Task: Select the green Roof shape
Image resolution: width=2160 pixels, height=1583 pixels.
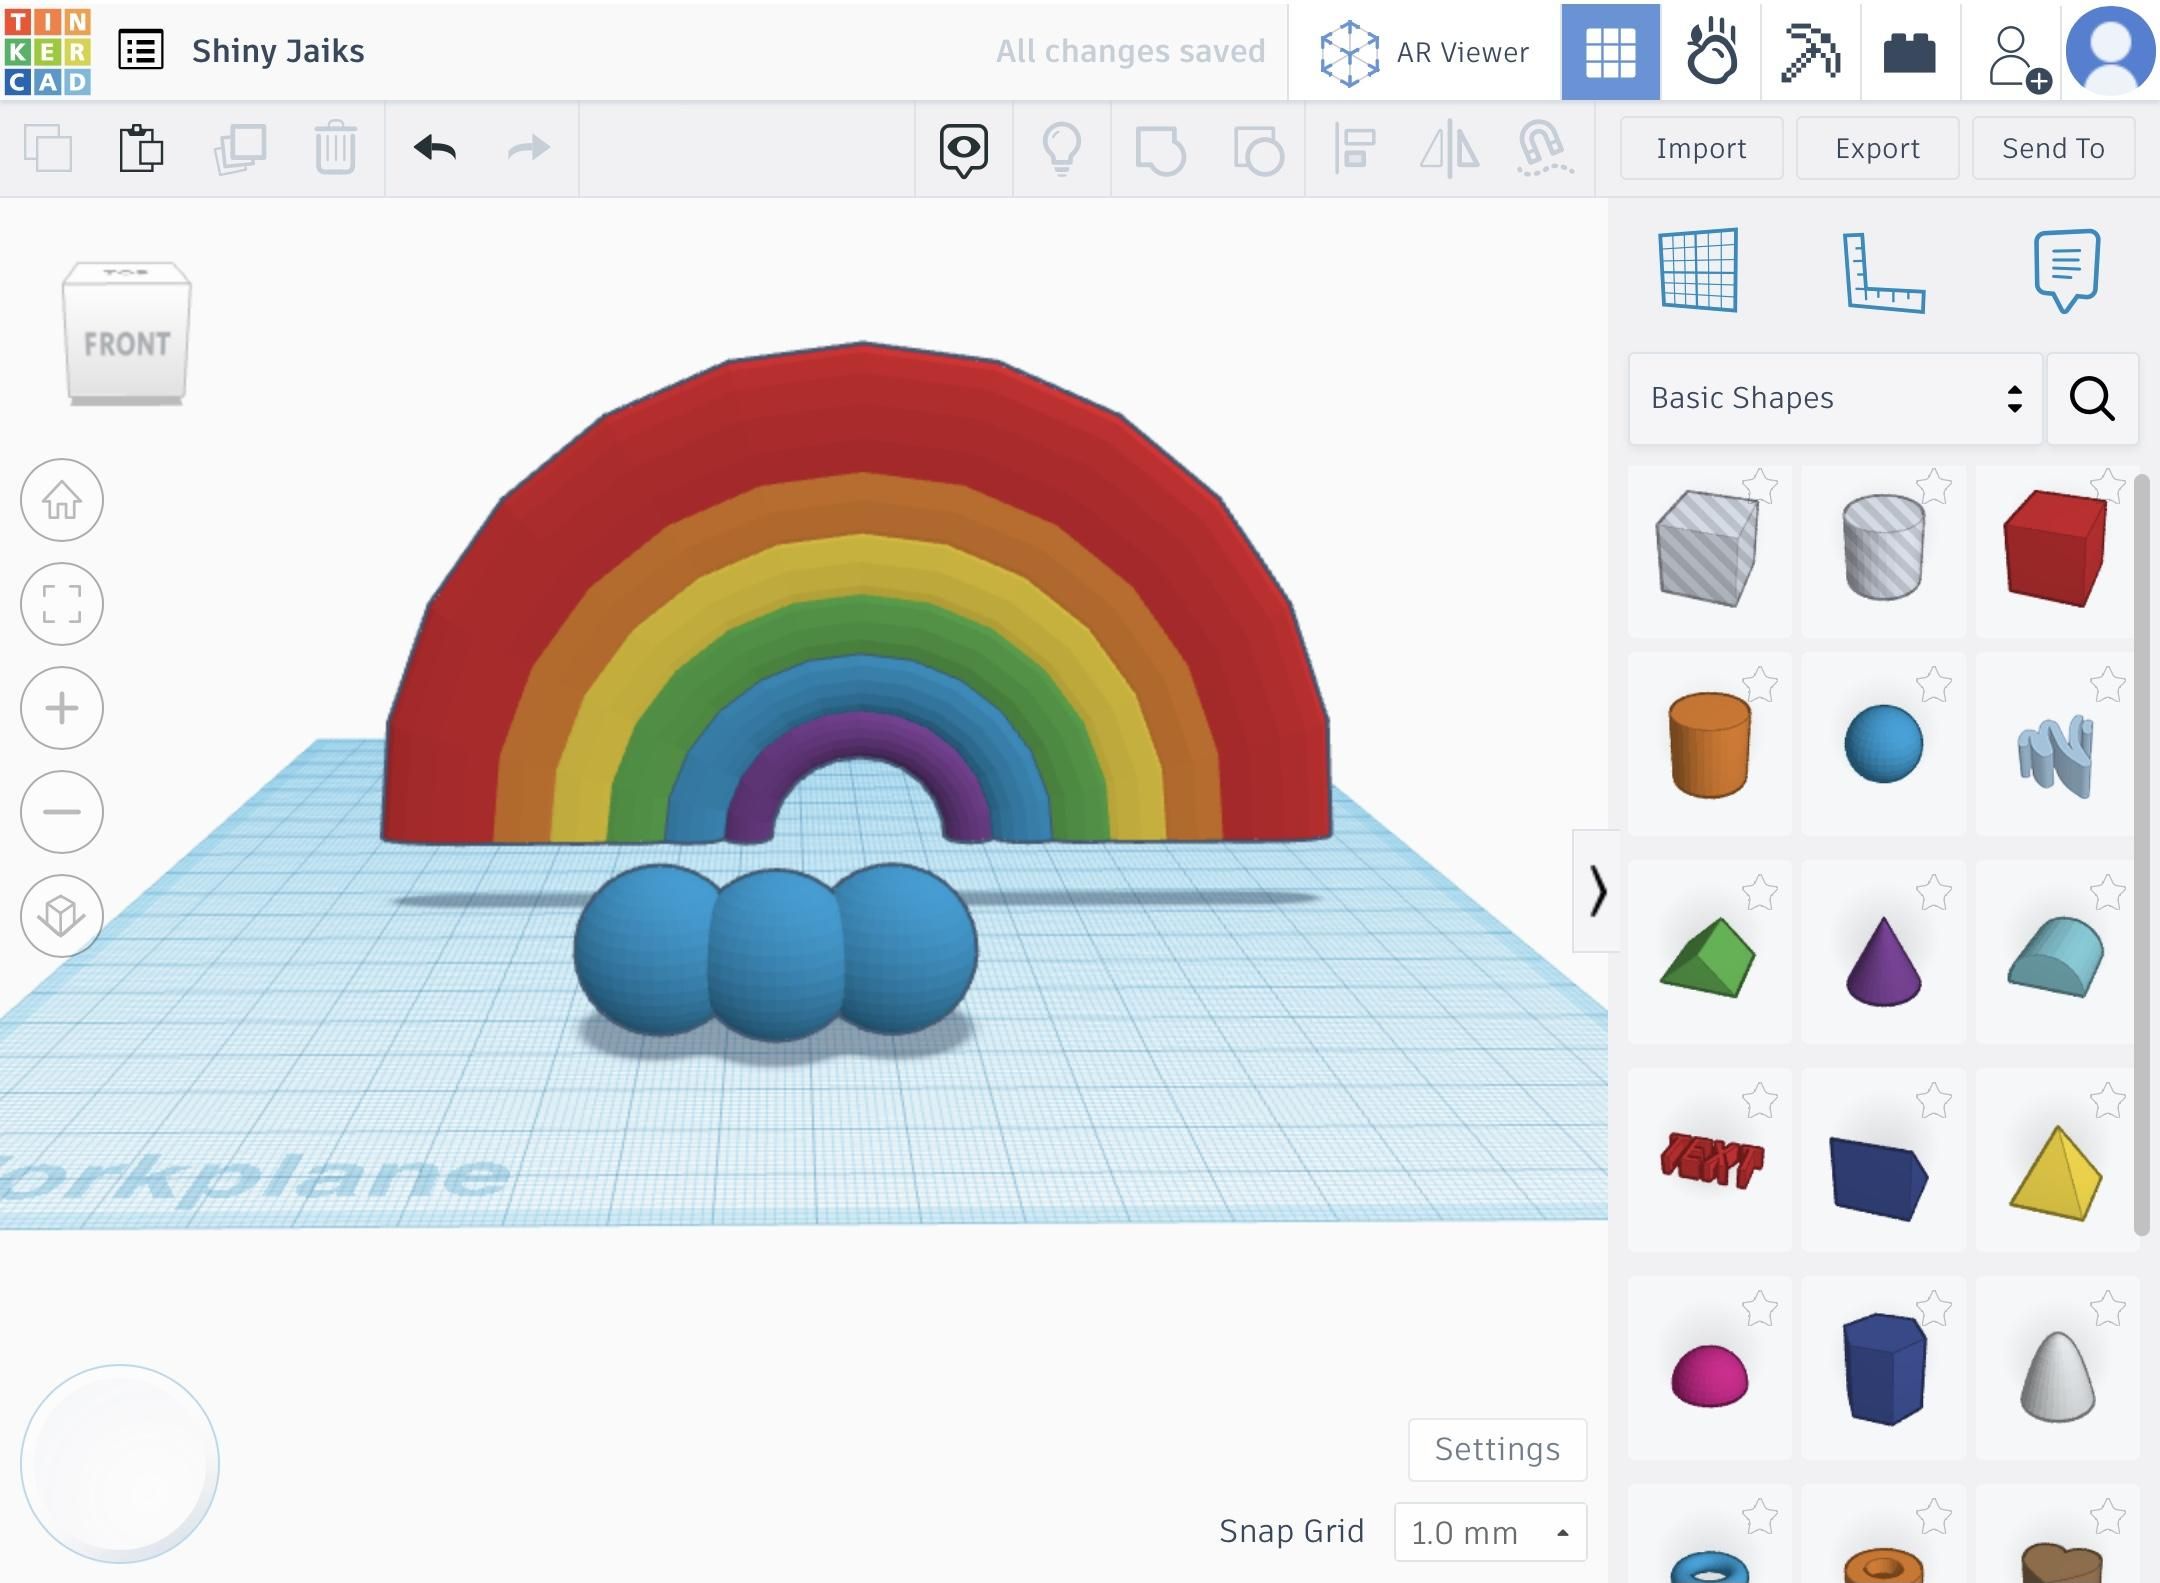Action: (x=1708, y=958)
